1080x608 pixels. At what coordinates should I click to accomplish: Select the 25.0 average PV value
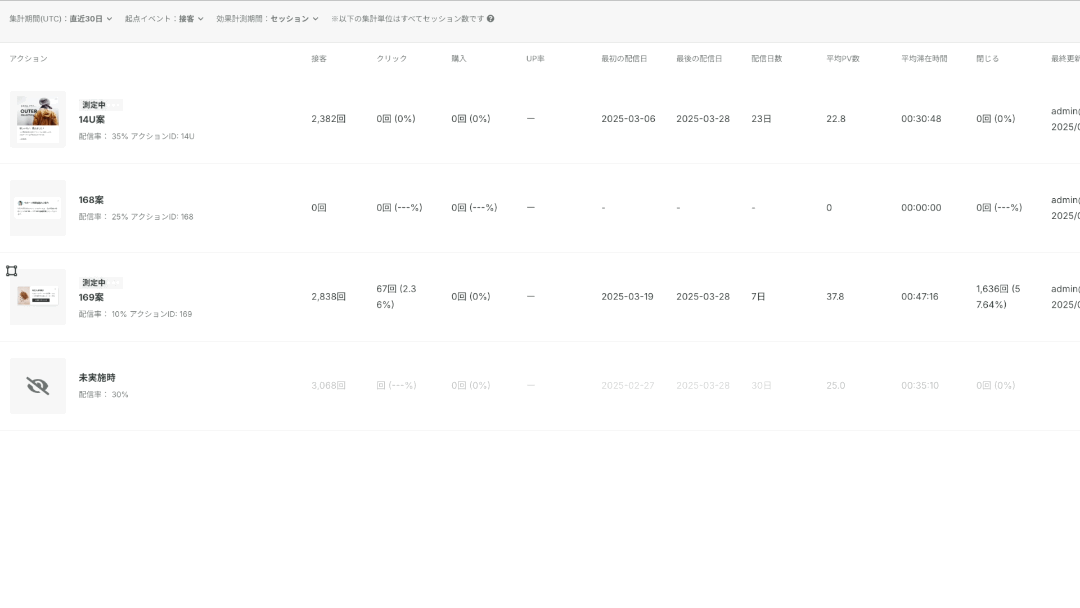click(x=835, y=385)
